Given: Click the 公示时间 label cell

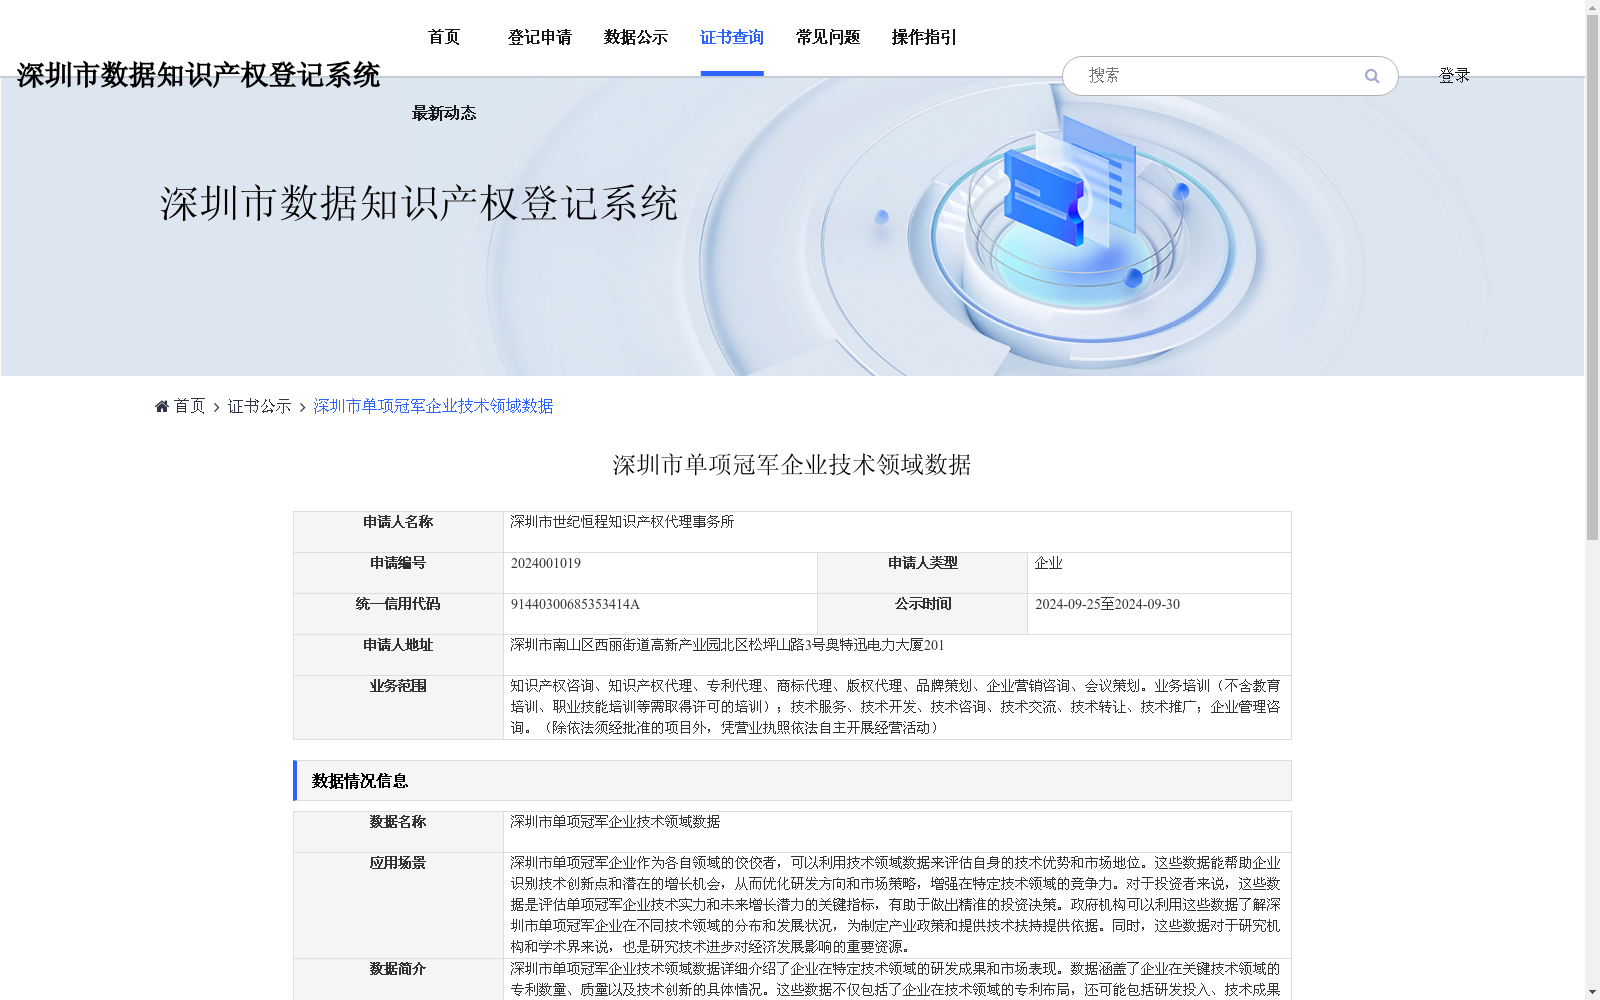Looking at the screenshot, I should click(922, 614).
